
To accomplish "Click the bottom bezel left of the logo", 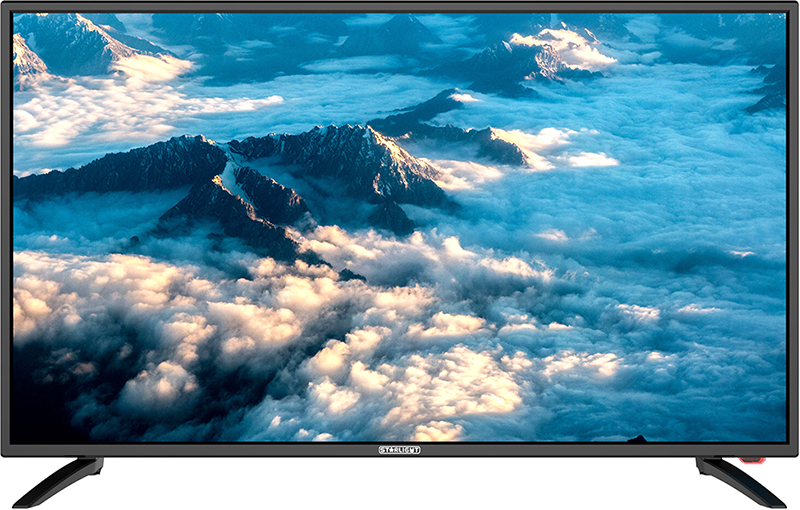I will coord(200,450).
